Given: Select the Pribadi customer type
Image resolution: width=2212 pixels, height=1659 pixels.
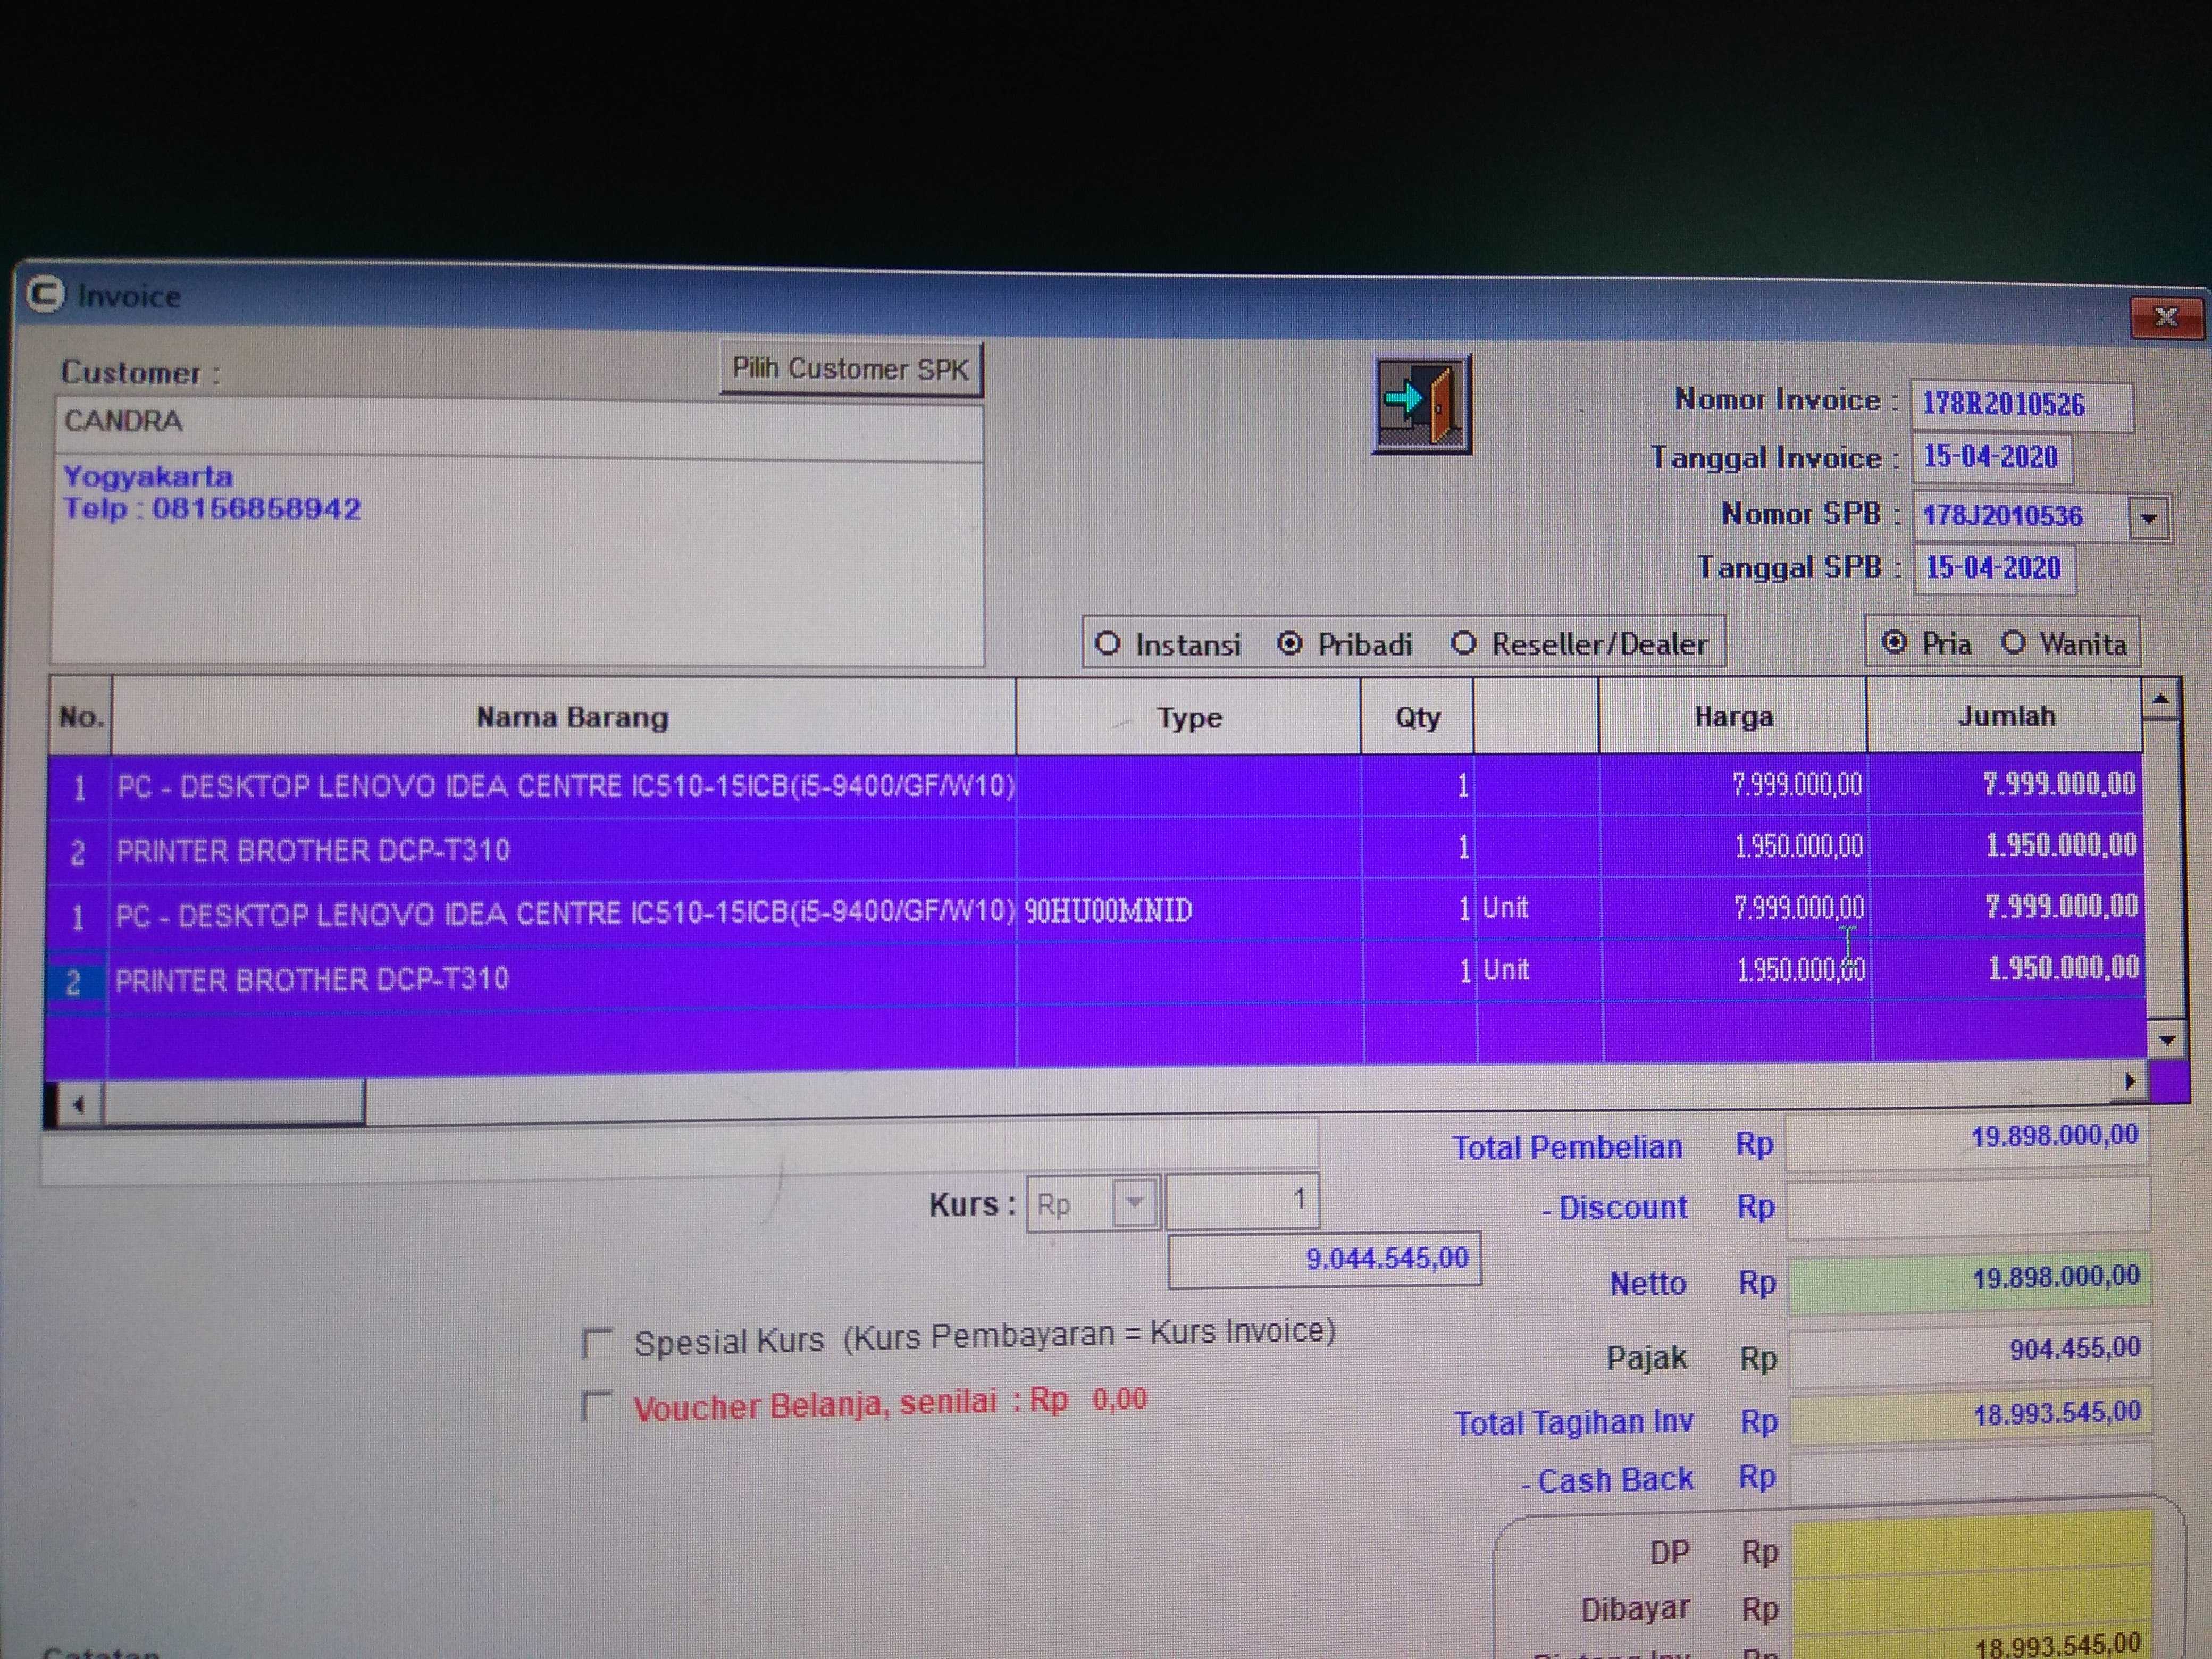Looking at the screenshot, I should [x=1290, y=643].
